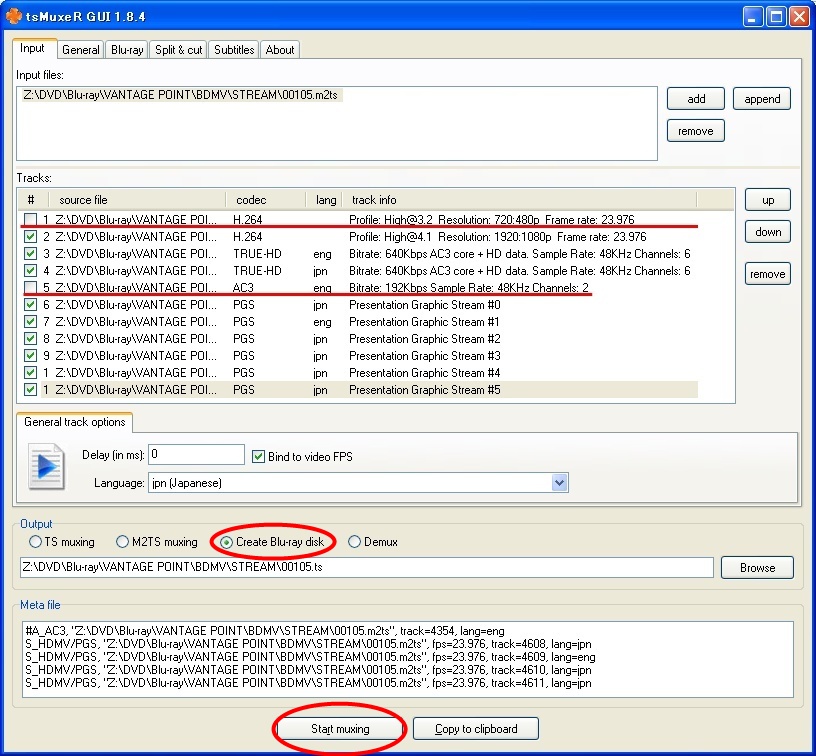Choose TS muxing output option
The image size is (816, 756).
35,542
